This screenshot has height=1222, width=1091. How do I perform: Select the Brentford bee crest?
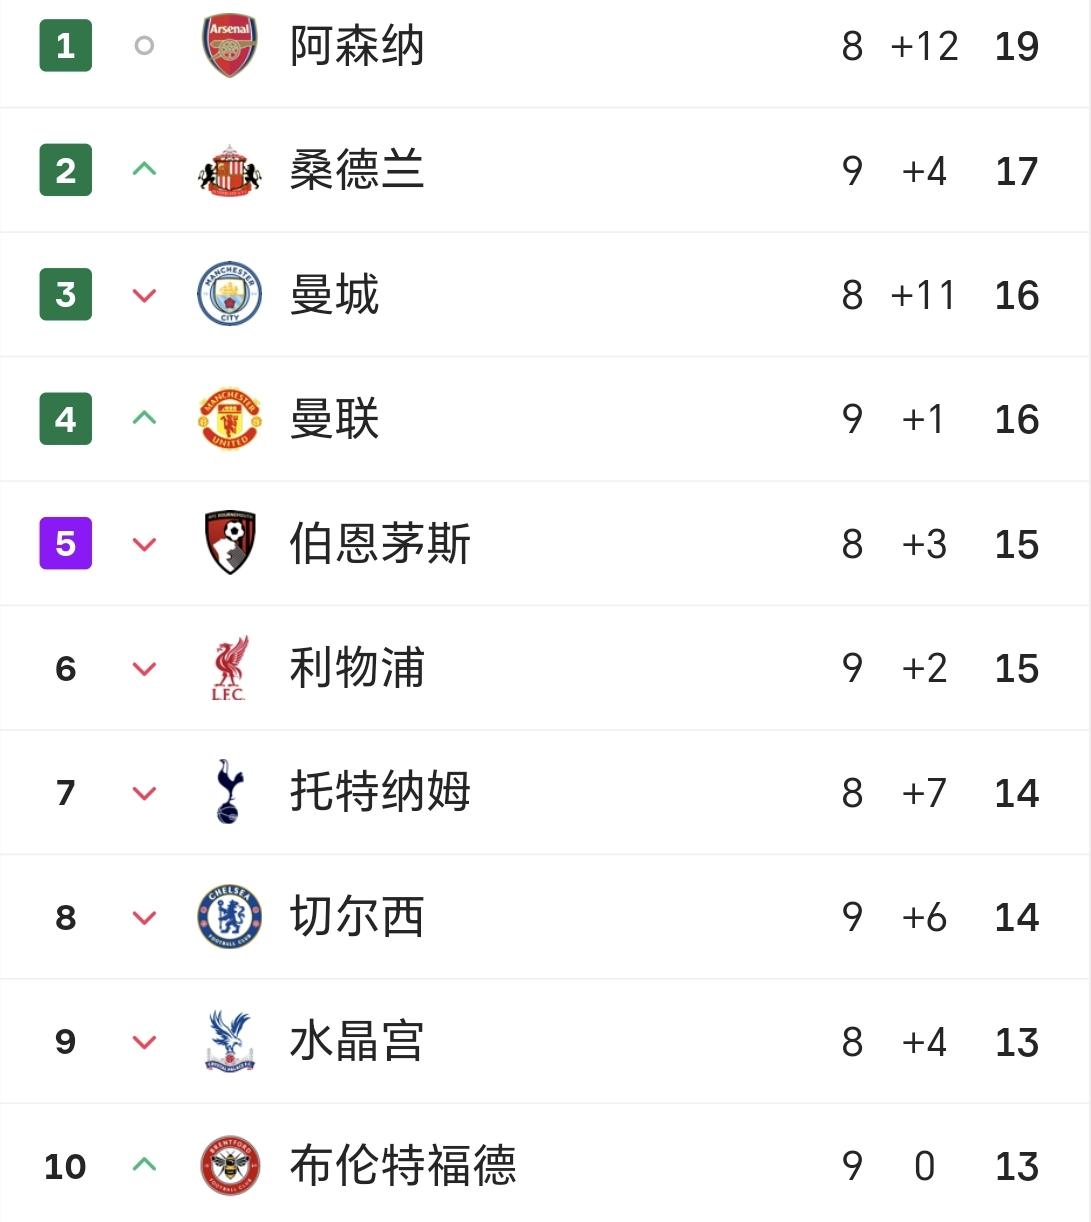[x=230, y=1166]
